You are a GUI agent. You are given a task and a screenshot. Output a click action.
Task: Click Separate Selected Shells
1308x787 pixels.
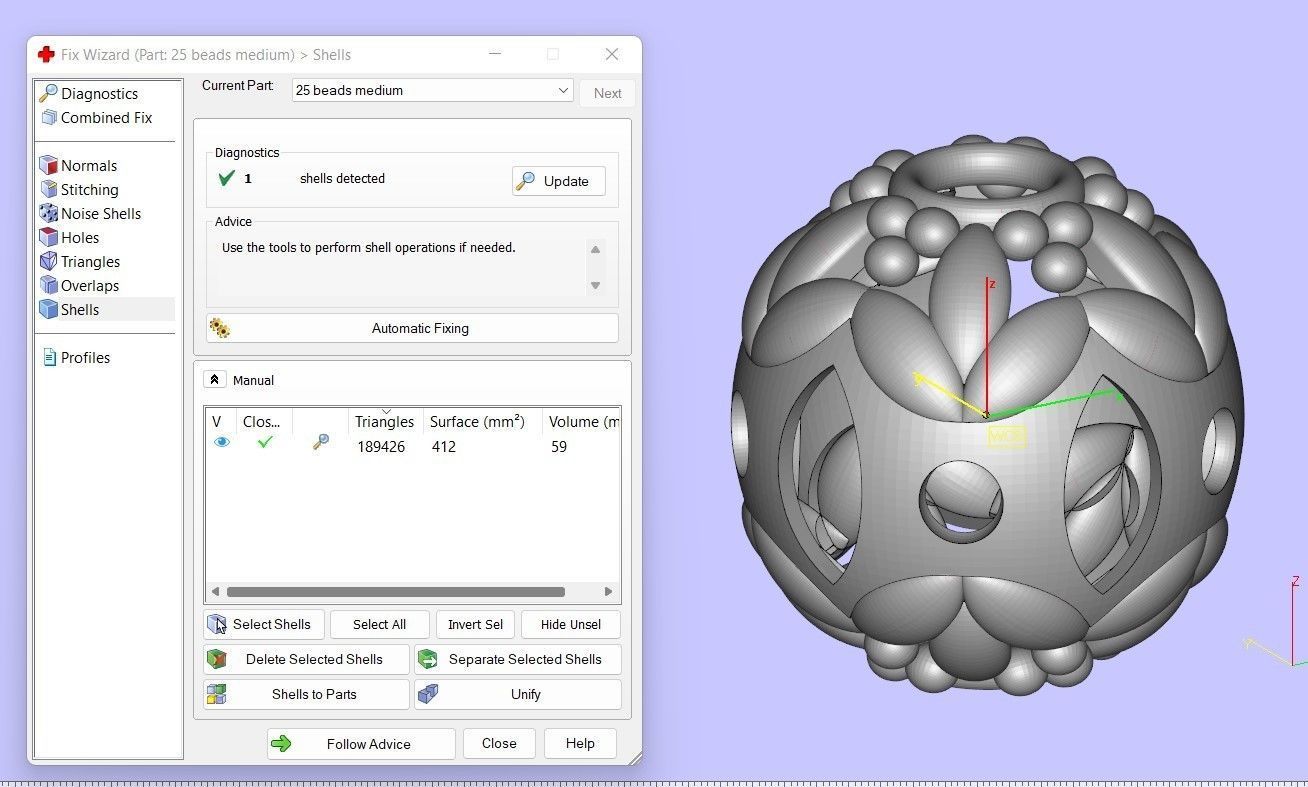518,659
